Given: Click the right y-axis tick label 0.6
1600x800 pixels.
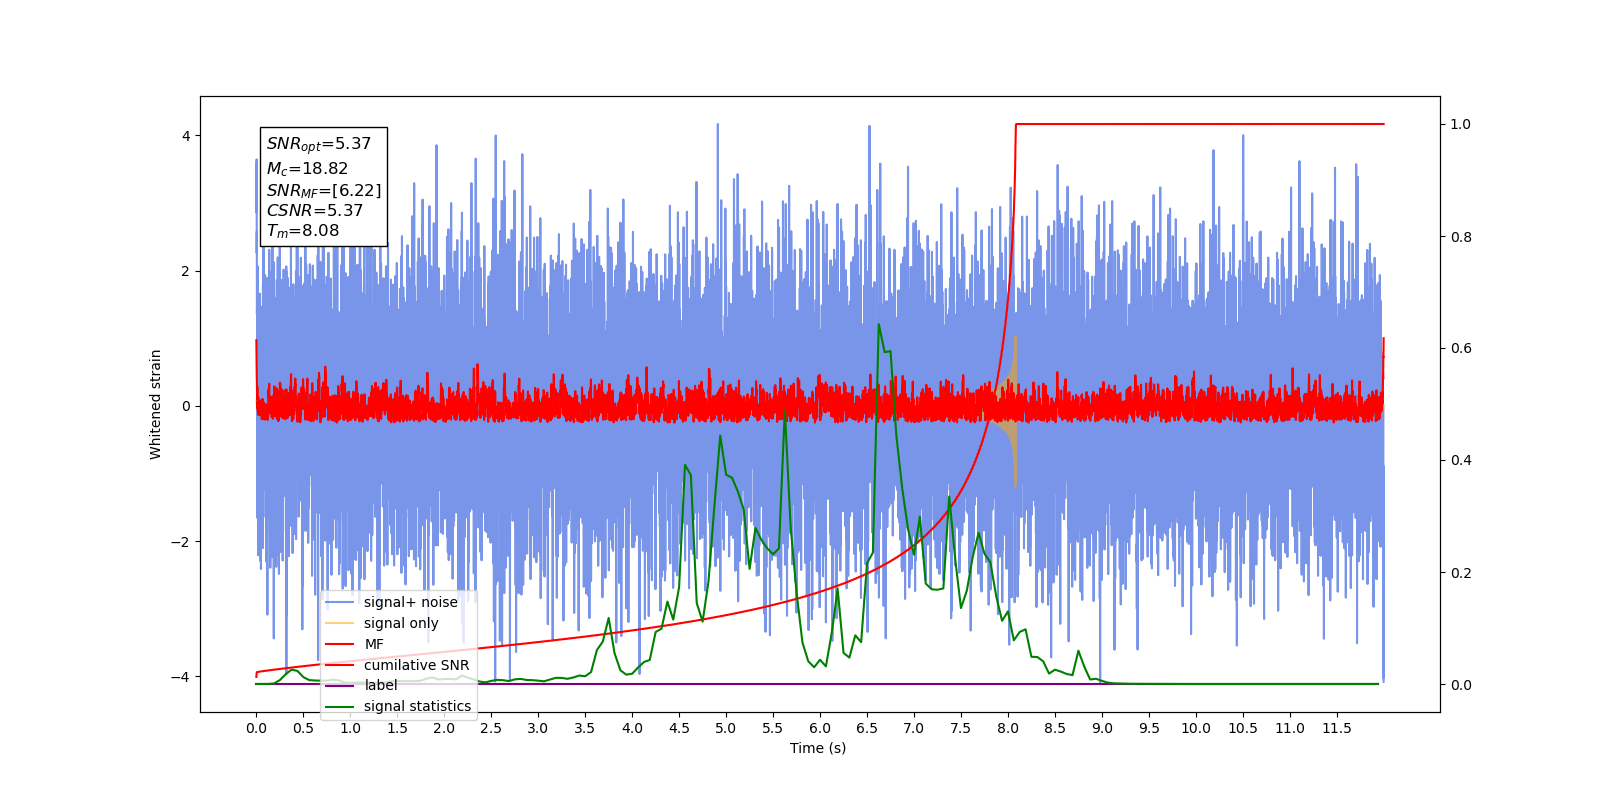Looking at the screenshot, I should [1460, 348].
